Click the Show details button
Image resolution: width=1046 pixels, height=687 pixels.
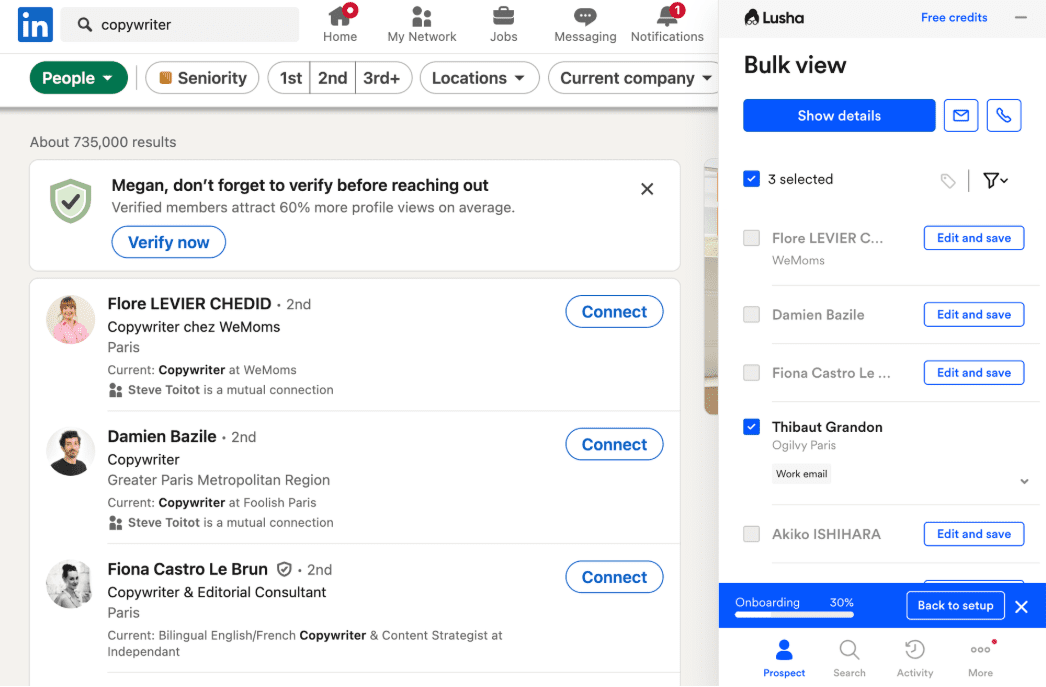tap(838, 115)
